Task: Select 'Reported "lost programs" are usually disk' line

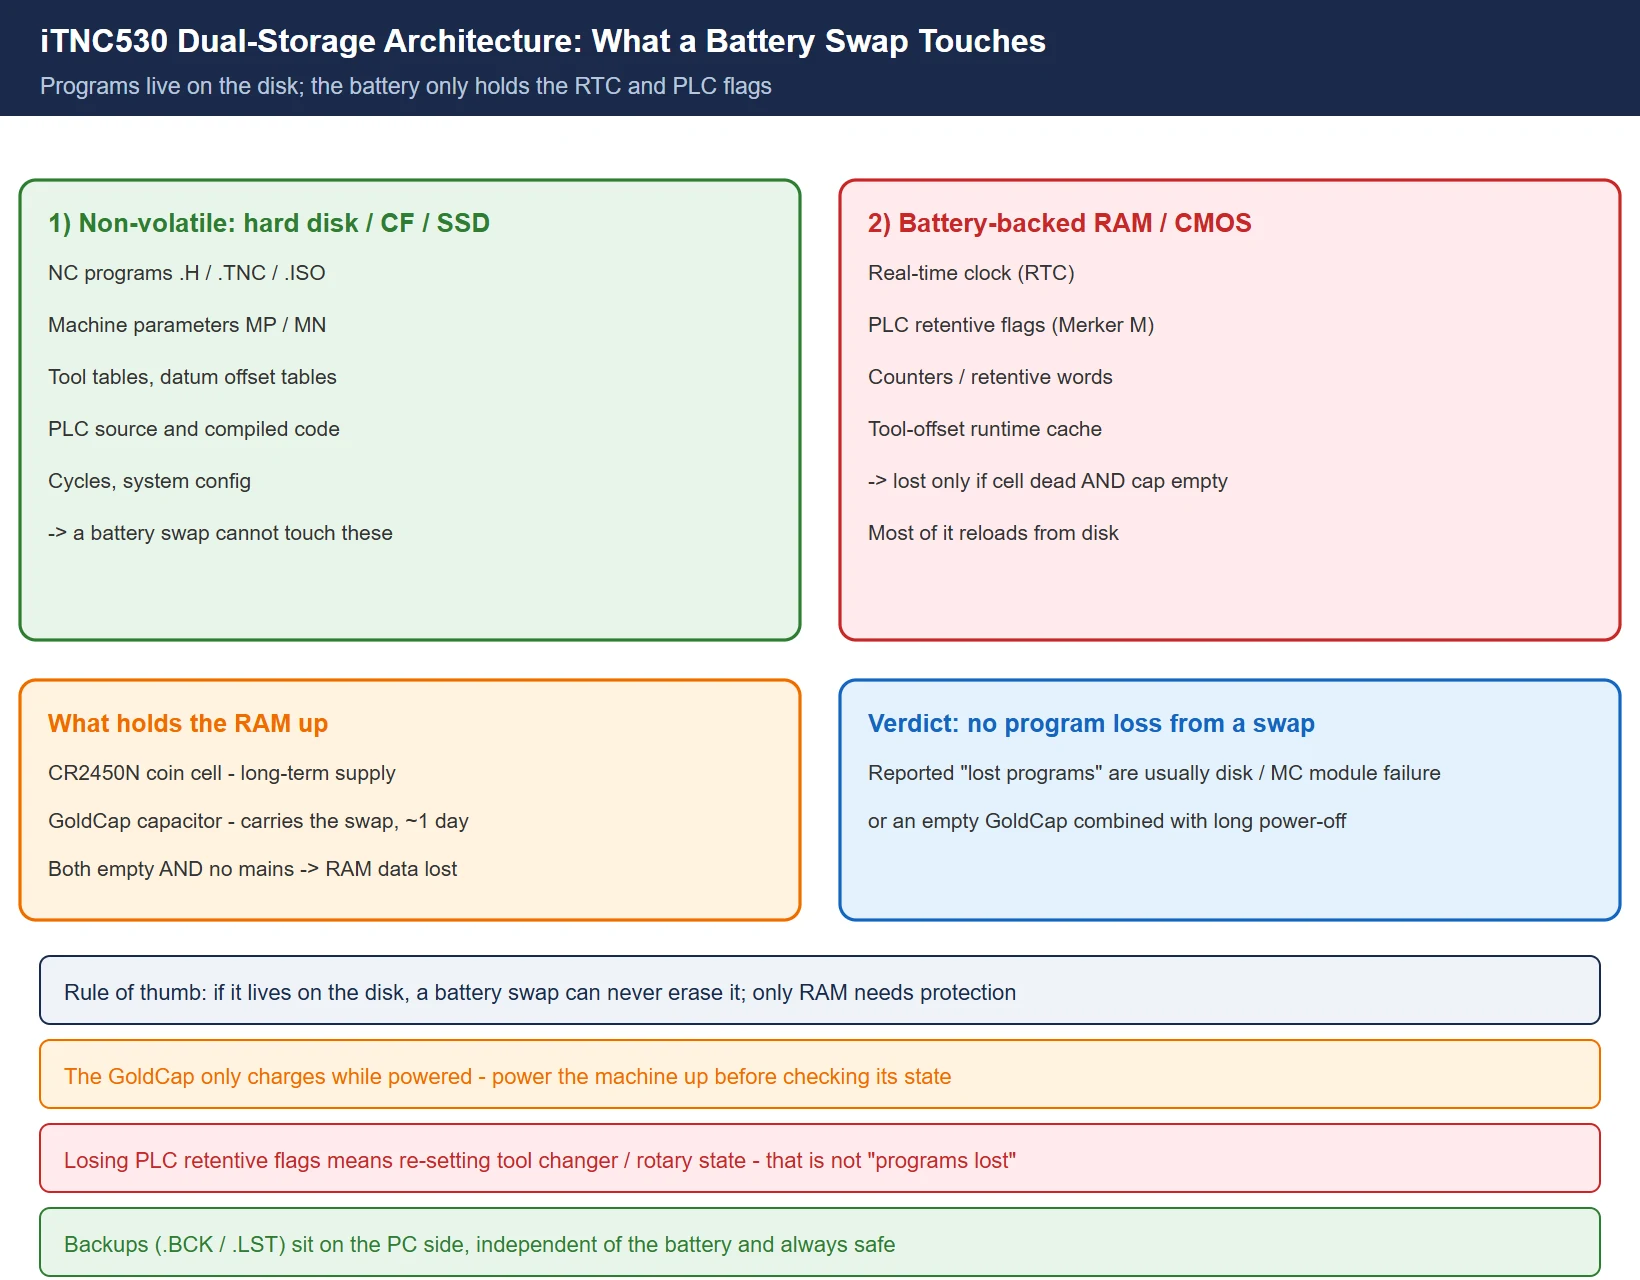Action: (x=1154, y=773)
